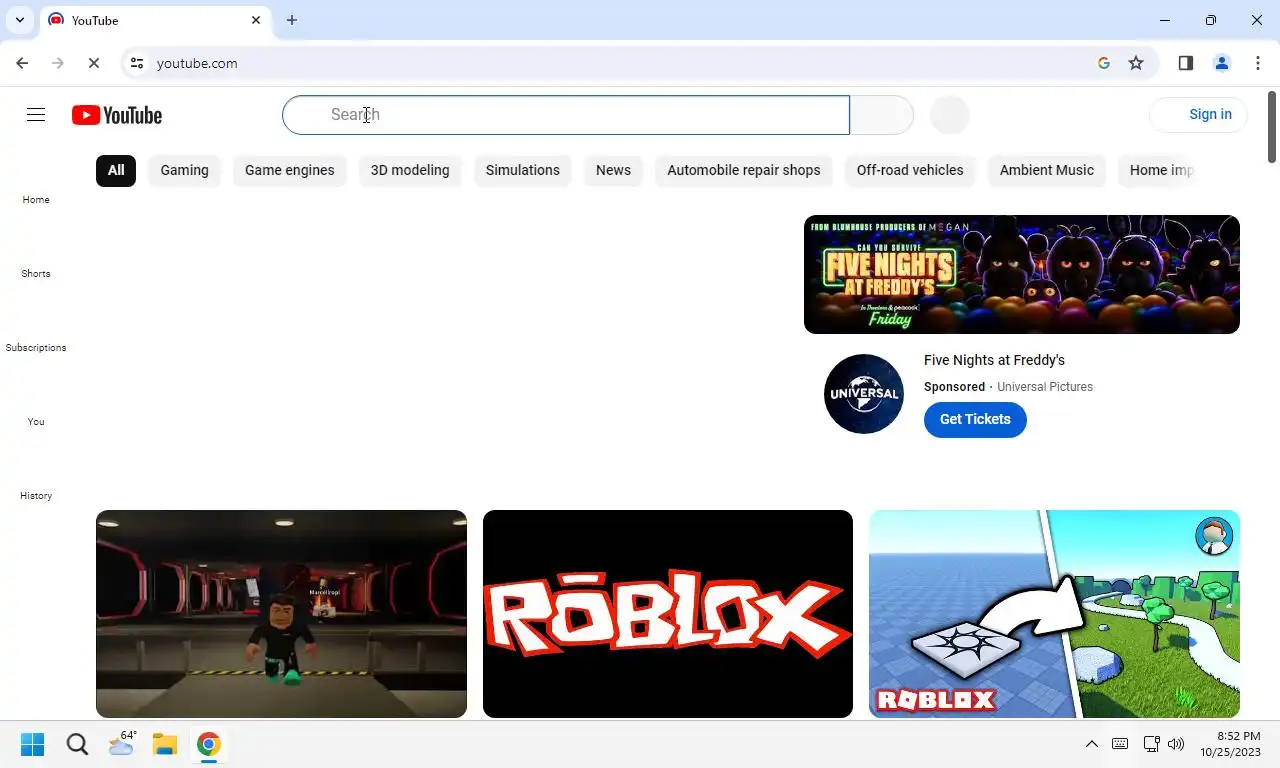This screenshot has width=1280, height=768.
Task: Open Chrome three-dot menu
Action: click(1258, 63)
